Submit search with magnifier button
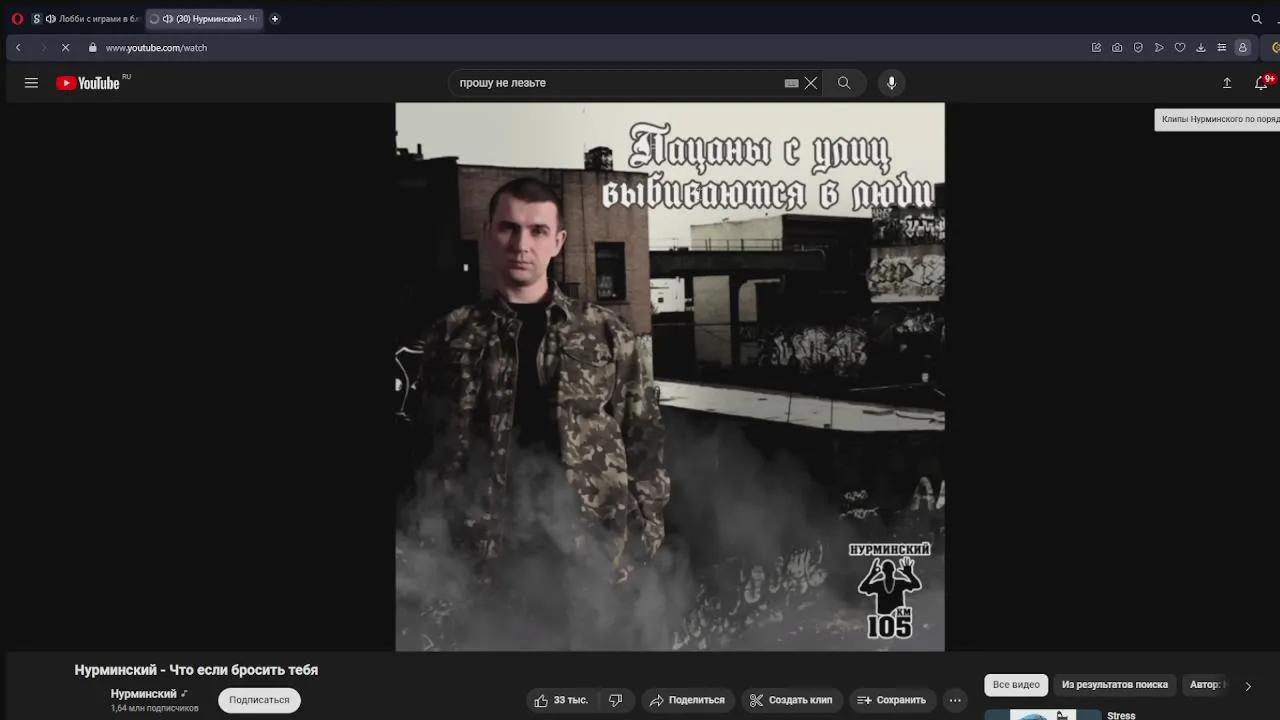1280x720 pixels. (844, 83)
